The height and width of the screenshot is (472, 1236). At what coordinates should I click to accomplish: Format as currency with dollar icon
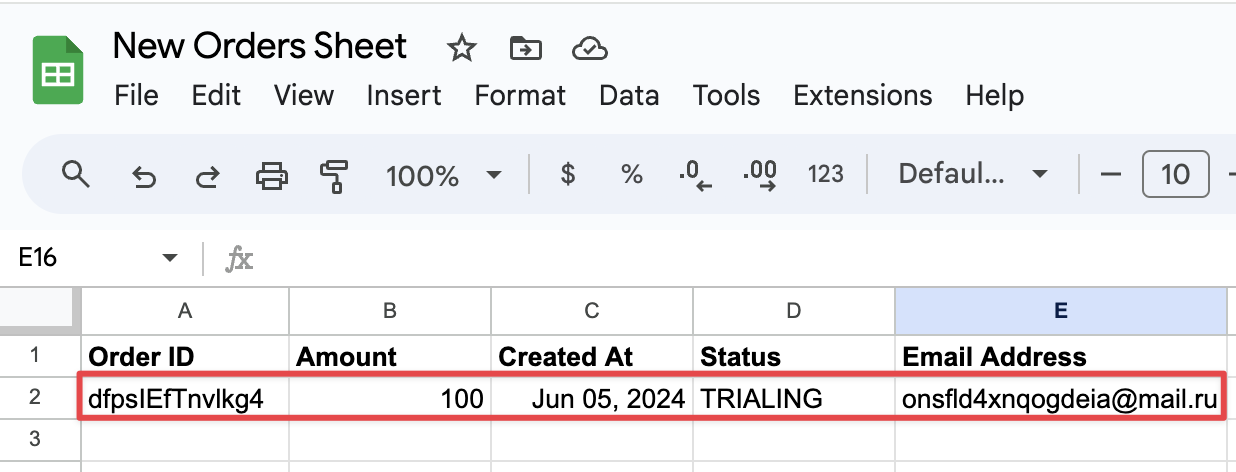[568, 175]
